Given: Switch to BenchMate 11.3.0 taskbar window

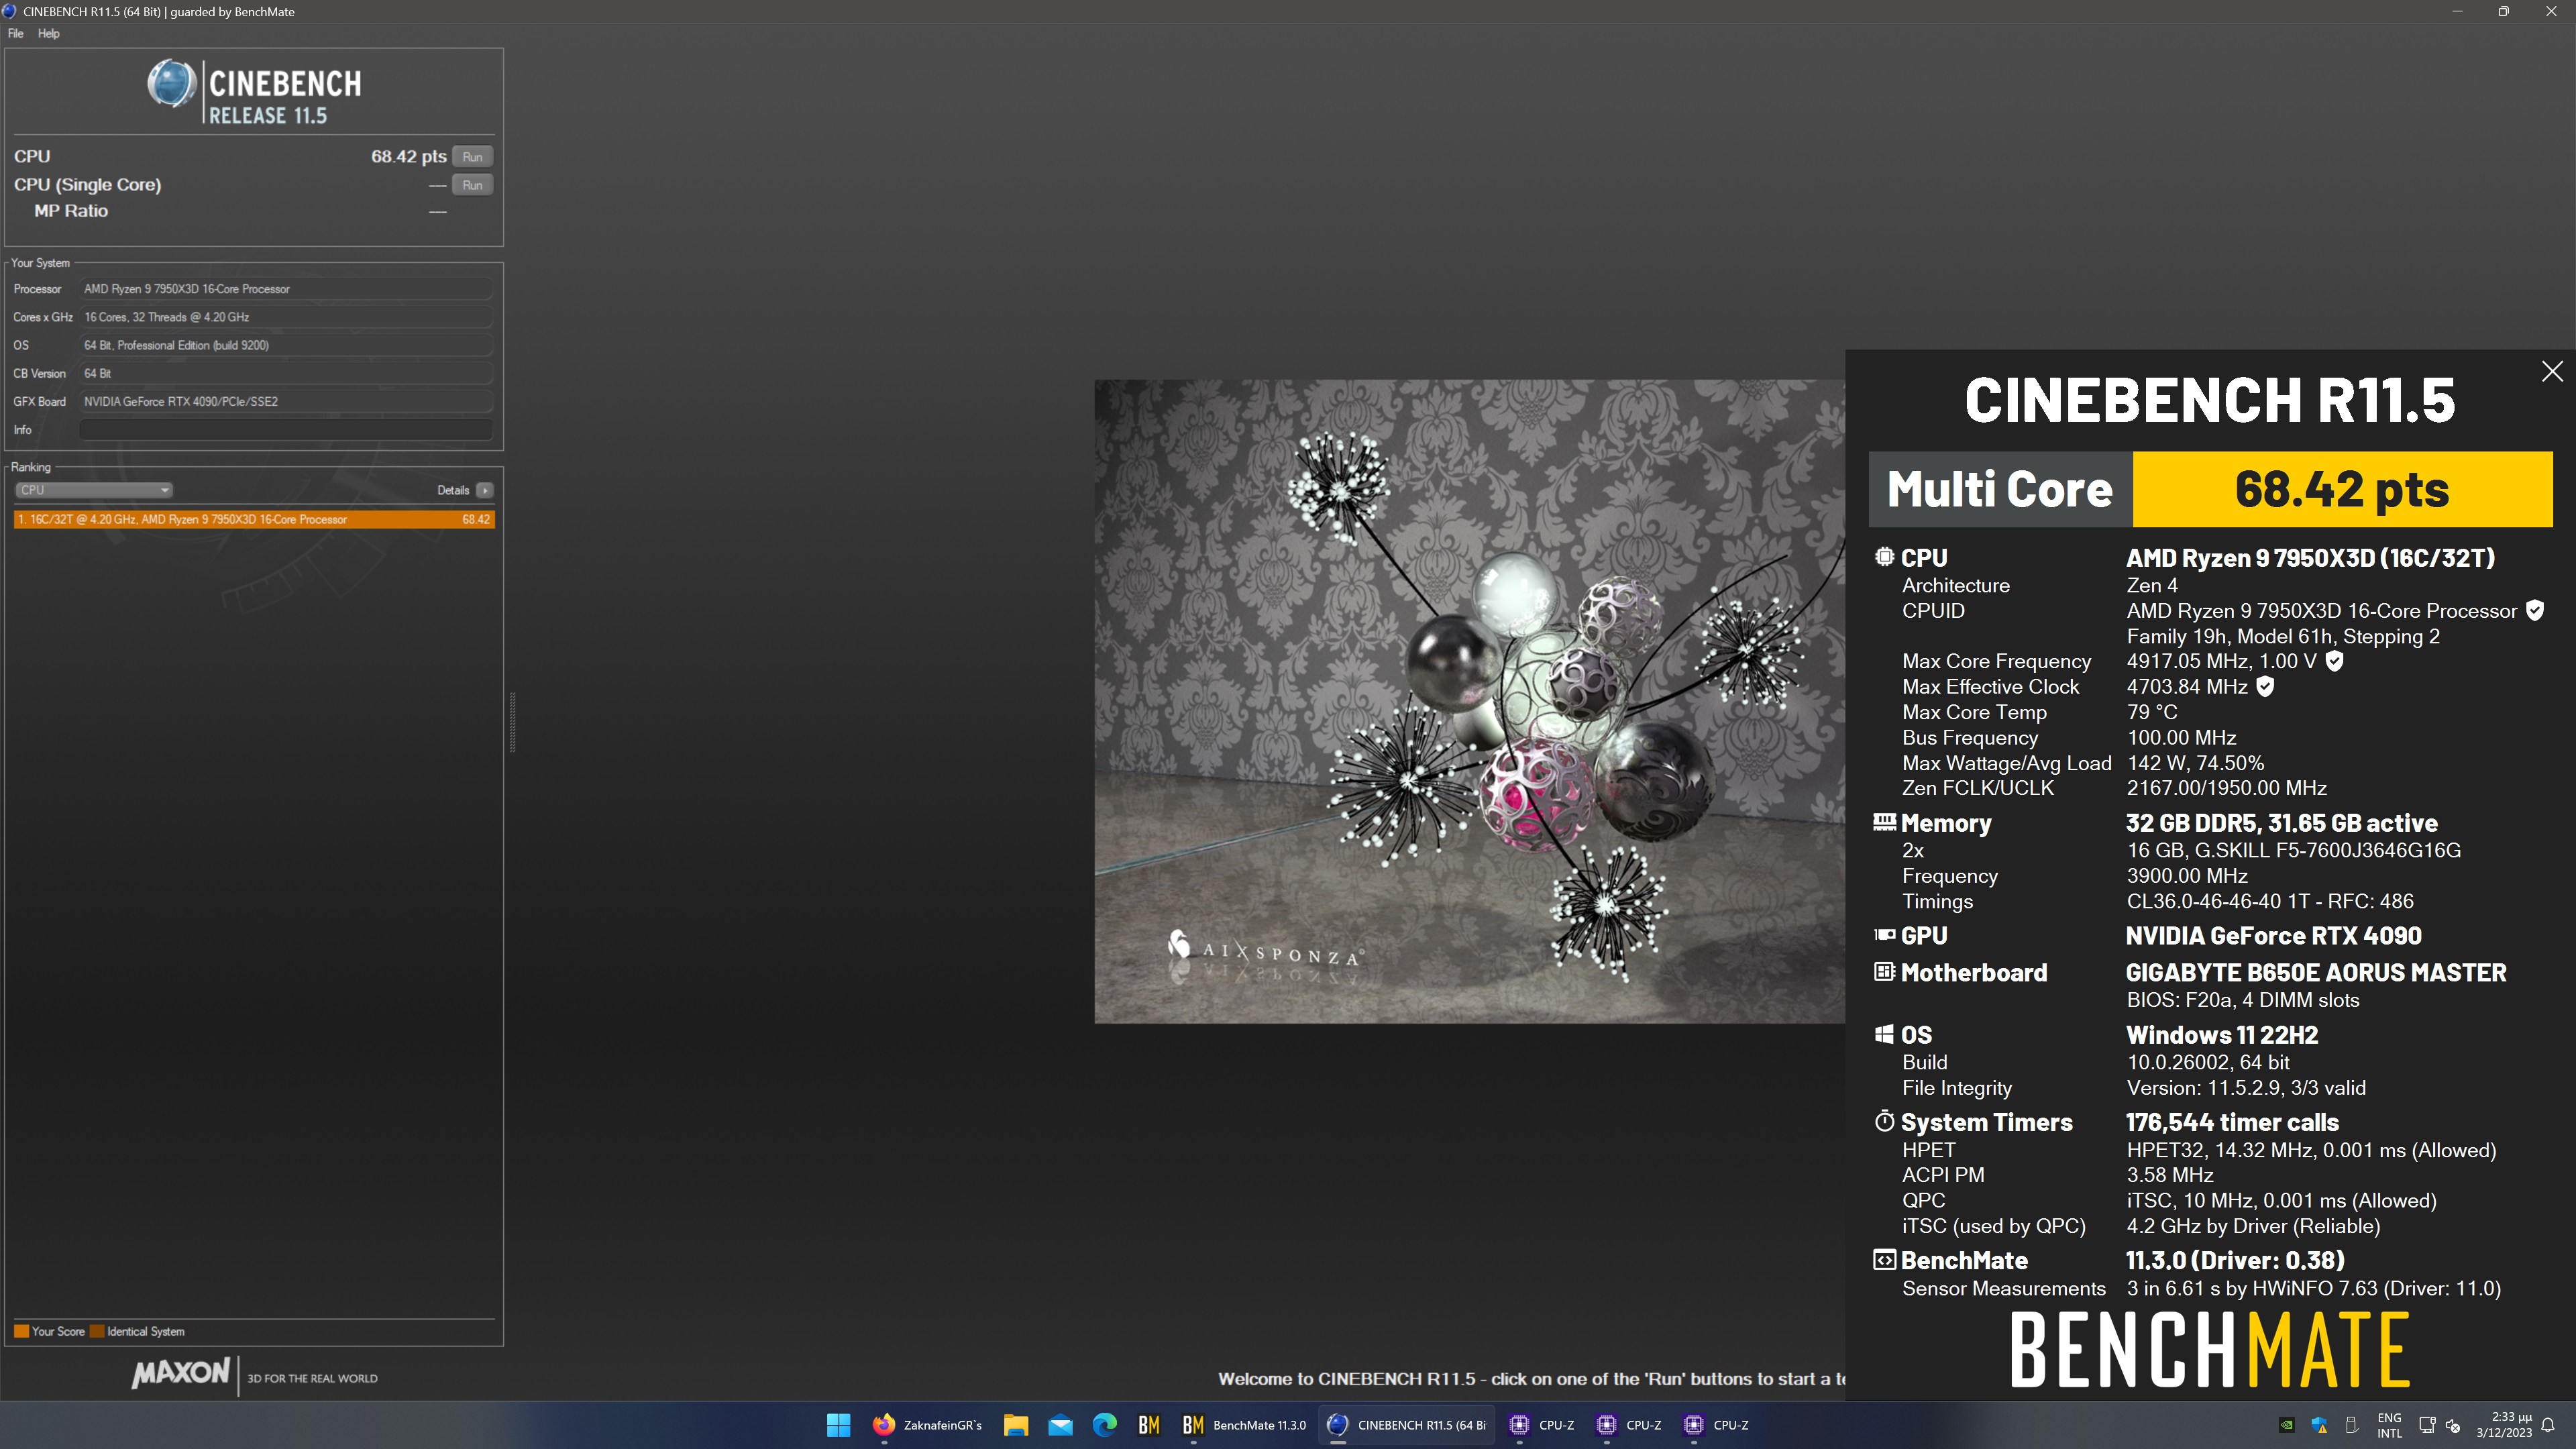Looking at the screenshot, I should [x=1243, y=1425].
